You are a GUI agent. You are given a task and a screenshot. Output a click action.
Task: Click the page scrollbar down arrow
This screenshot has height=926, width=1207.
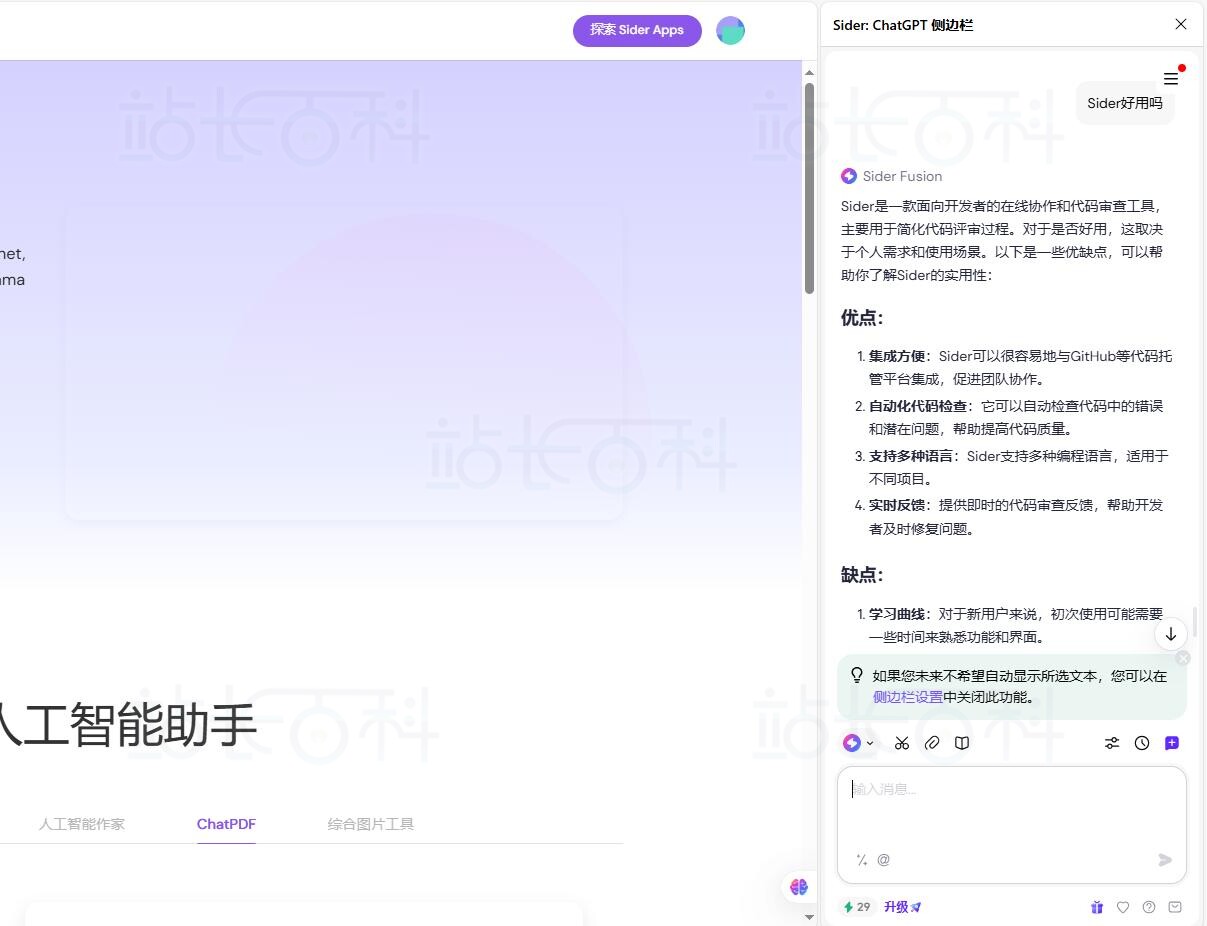point(809,916)
